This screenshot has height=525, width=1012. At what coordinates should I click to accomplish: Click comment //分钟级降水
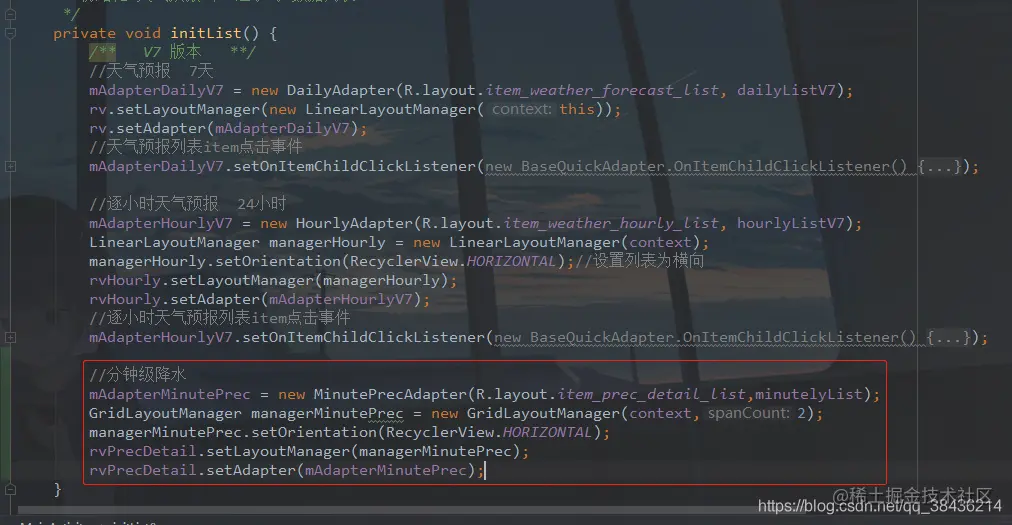[137, 375]
